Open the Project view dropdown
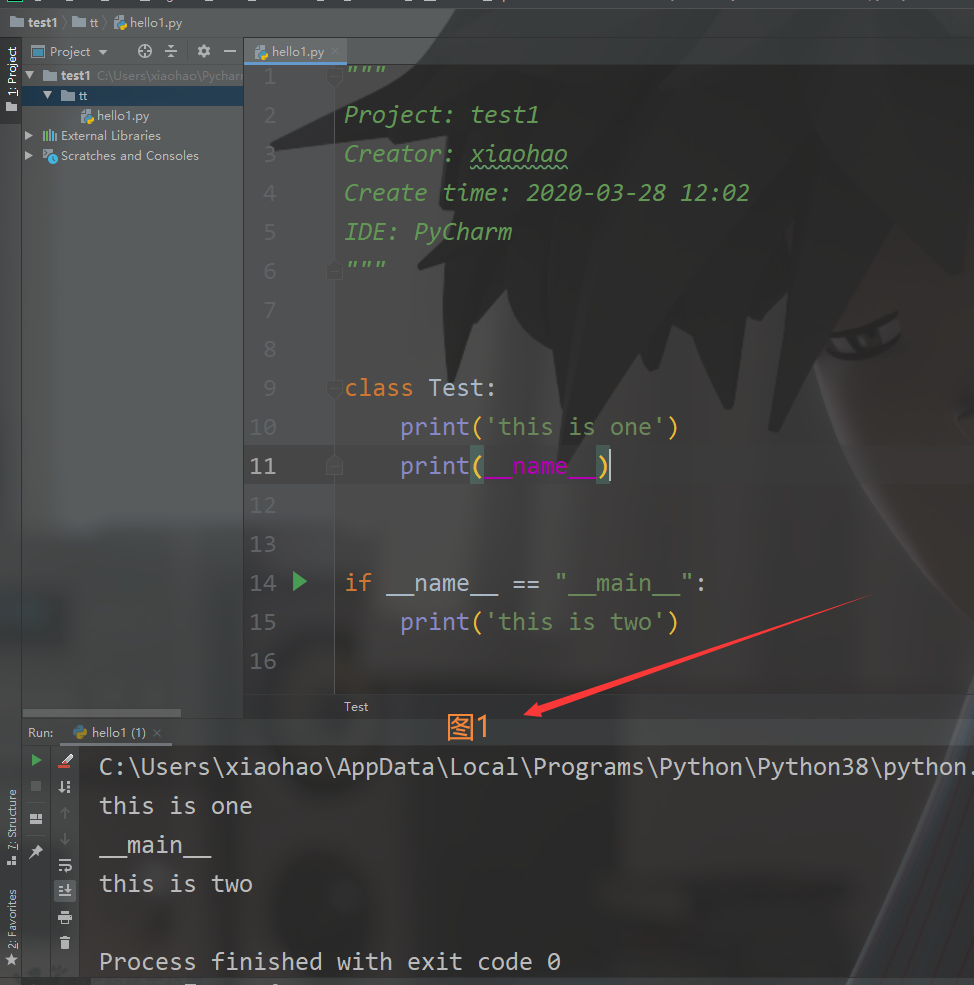Image resolution: width=974 pixels, height=985 pixels. (77, 51)
